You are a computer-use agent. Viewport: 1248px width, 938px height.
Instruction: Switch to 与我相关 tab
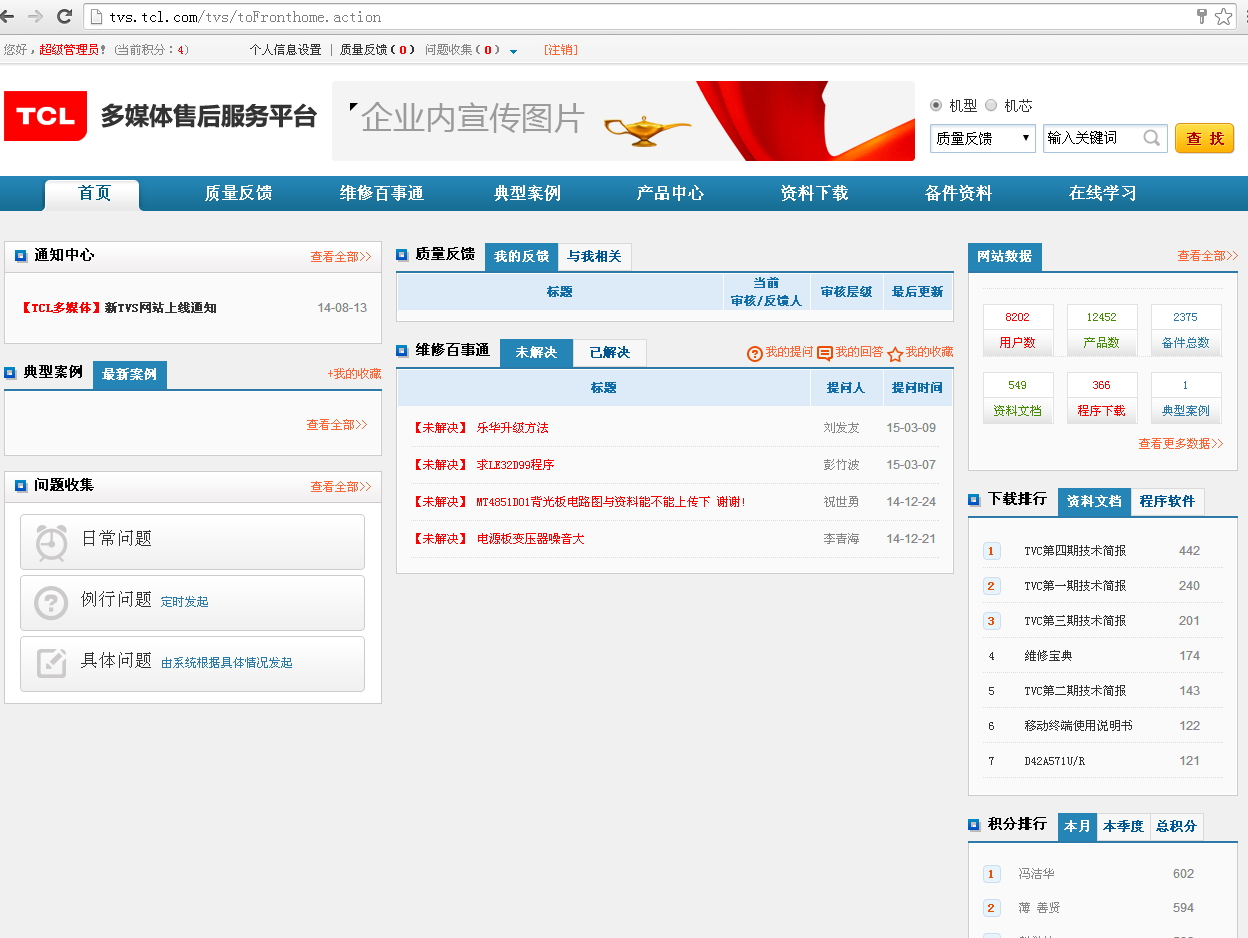click(x=594, y=257)
